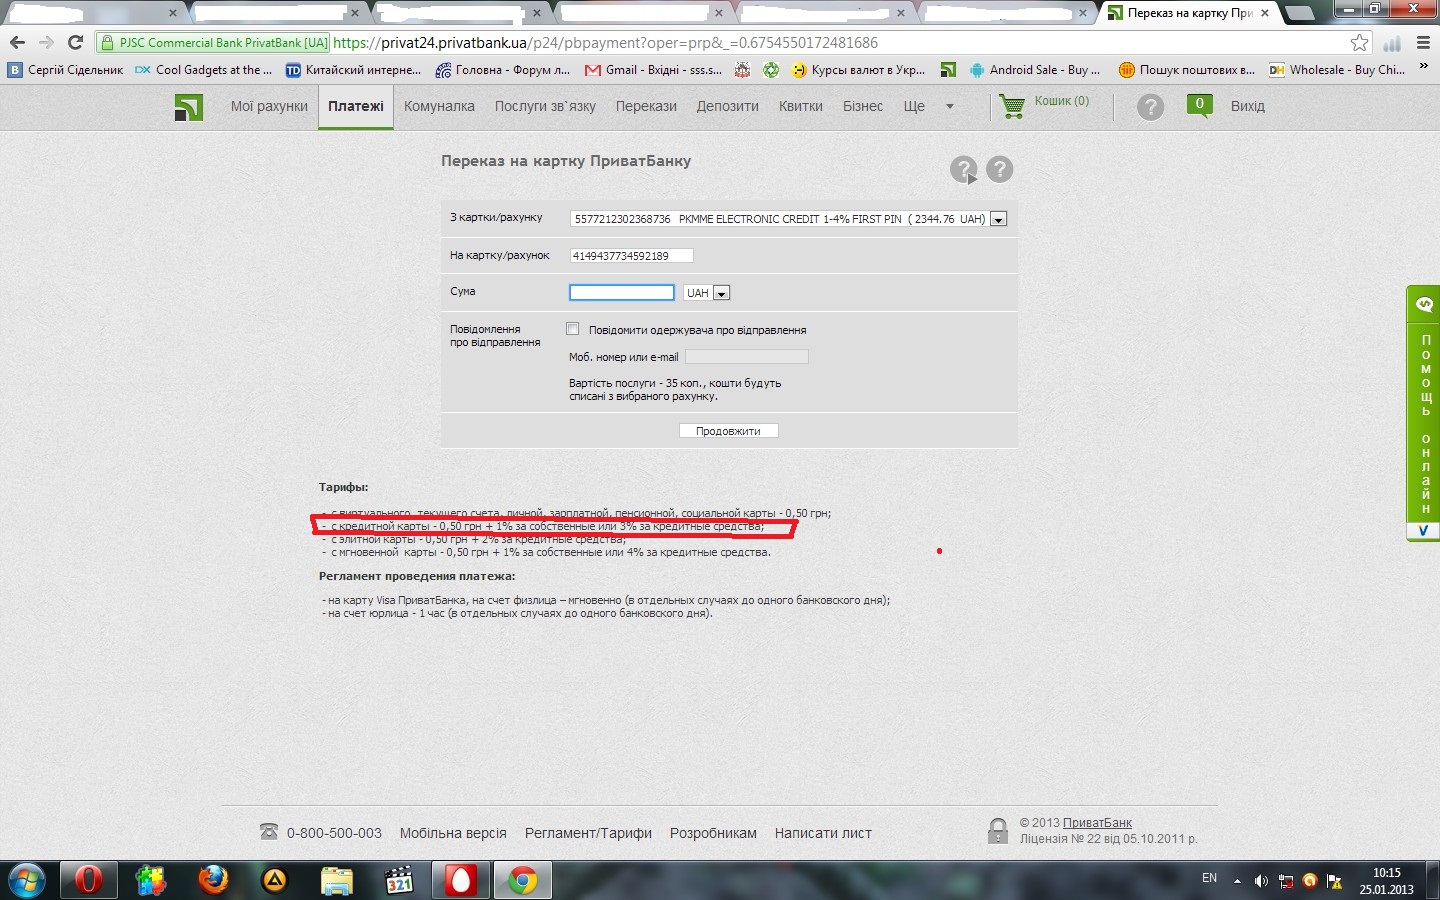The height and width of the screenshot is (900, 1440).
Task: Open the Chrome menu icon
Action: pyautogui.click(x=1424, y=43)
